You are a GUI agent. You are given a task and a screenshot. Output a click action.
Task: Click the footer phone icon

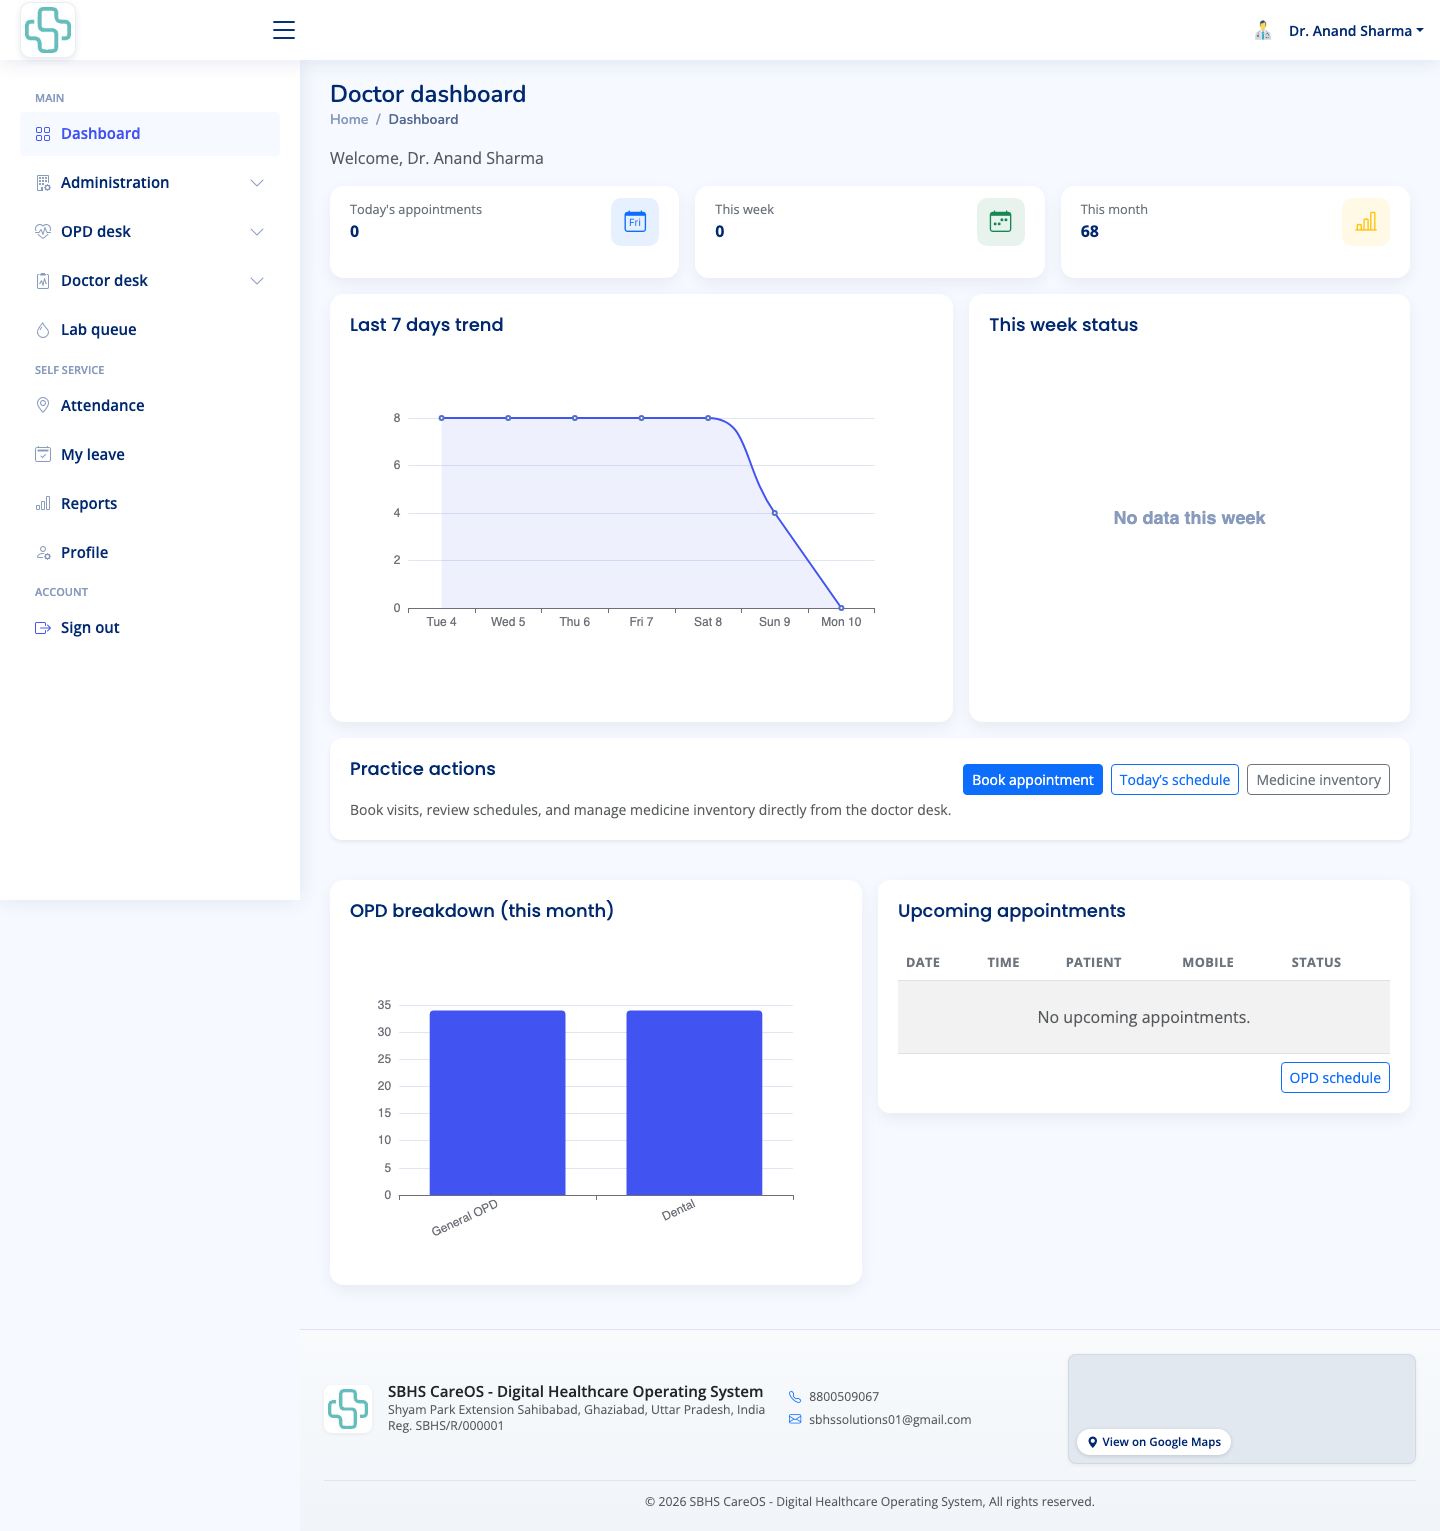pyautogui.click(x=795, y=1397)
